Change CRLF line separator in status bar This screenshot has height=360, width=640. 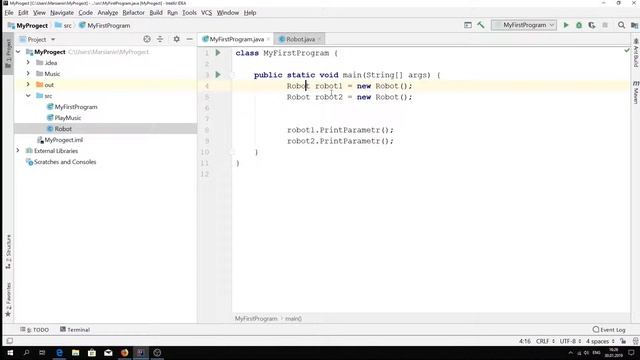545,341
